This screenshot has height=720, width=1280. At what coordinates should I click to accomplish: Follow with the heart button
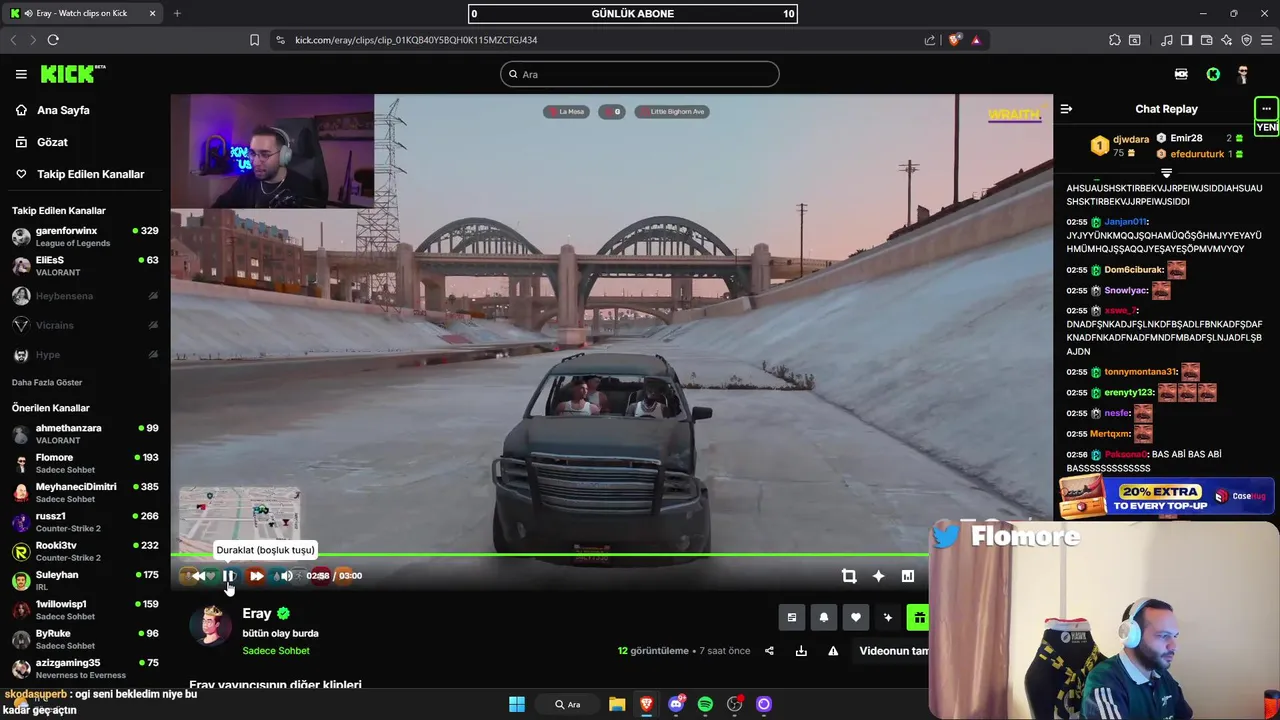[856, 618]
